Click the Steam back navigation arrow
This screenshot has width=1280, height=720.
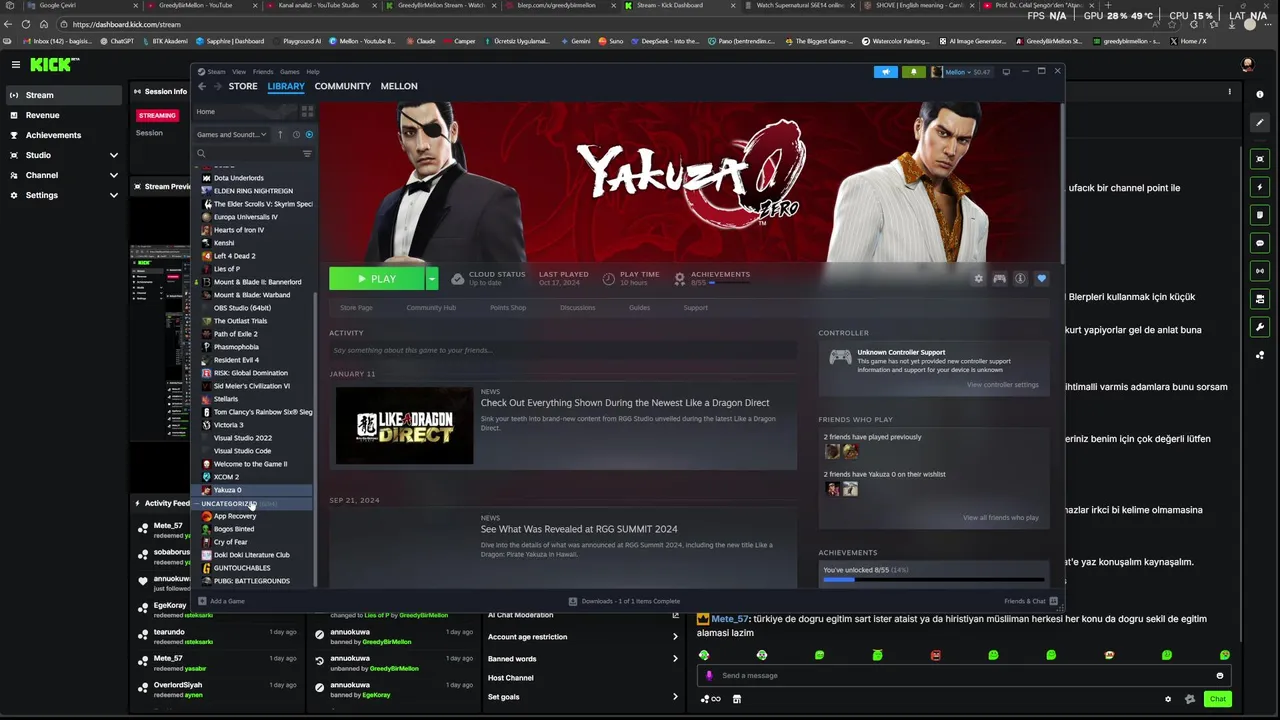202,86
